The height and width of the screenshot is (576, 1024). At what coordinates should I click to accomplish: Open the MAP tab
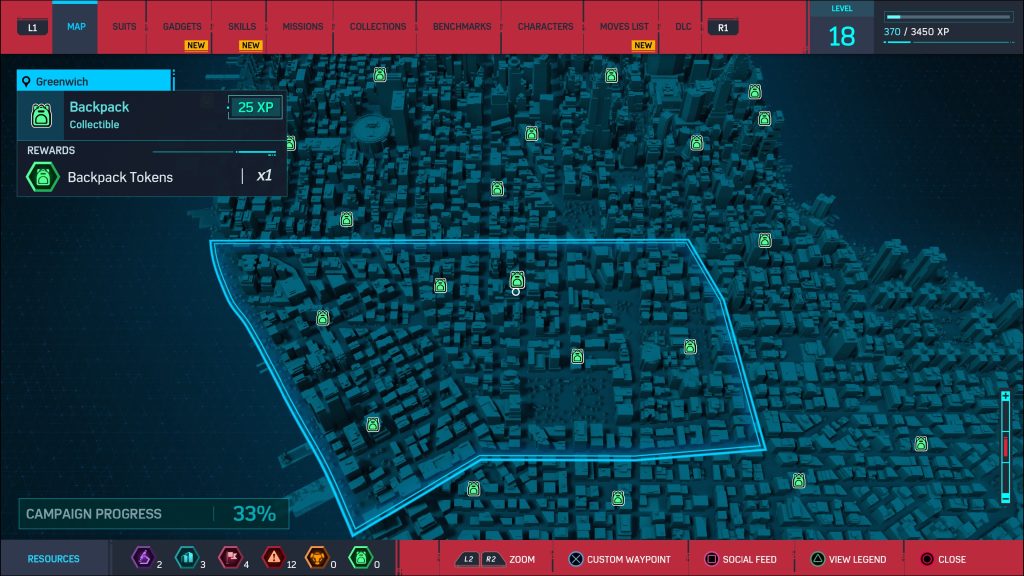click(x=76, y=27)
